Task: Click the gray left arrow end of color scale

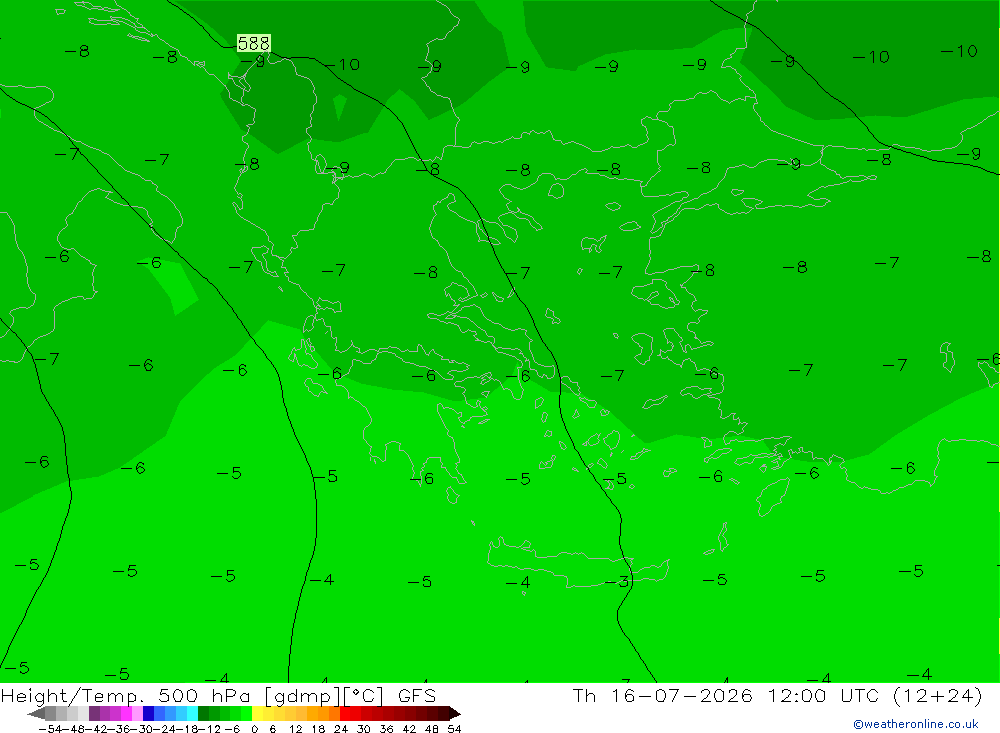Action: point(36,713)
